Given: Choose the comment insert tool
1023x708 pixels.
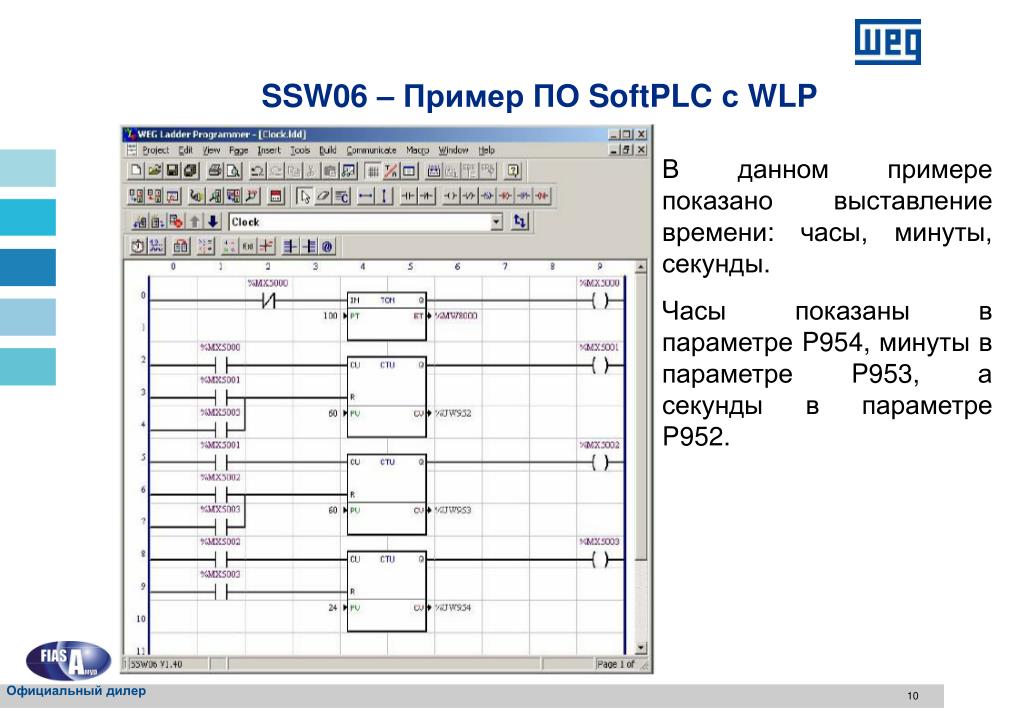Looking at the screenshot, I should (x=342, y=196).
